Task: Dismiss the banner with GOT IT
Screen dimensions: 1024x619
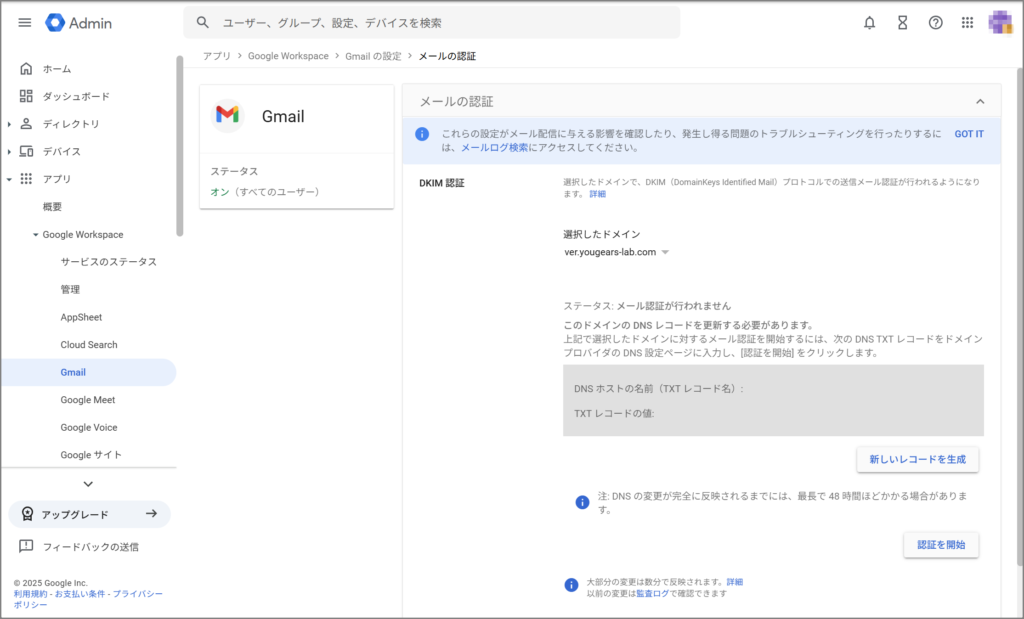Action: [x=968, y=134]
